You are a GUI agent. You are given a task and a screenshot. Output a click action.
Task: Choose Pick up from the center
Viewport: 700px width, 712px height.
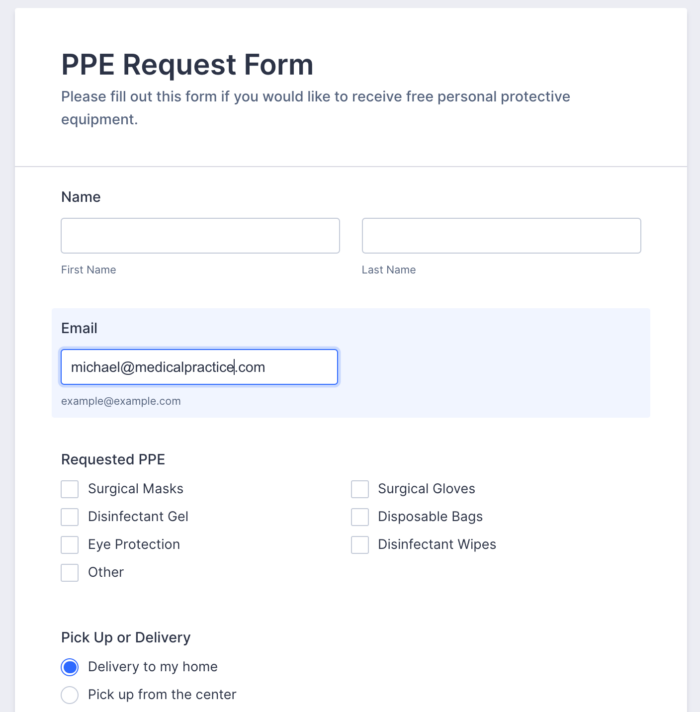tap(70, 695)
